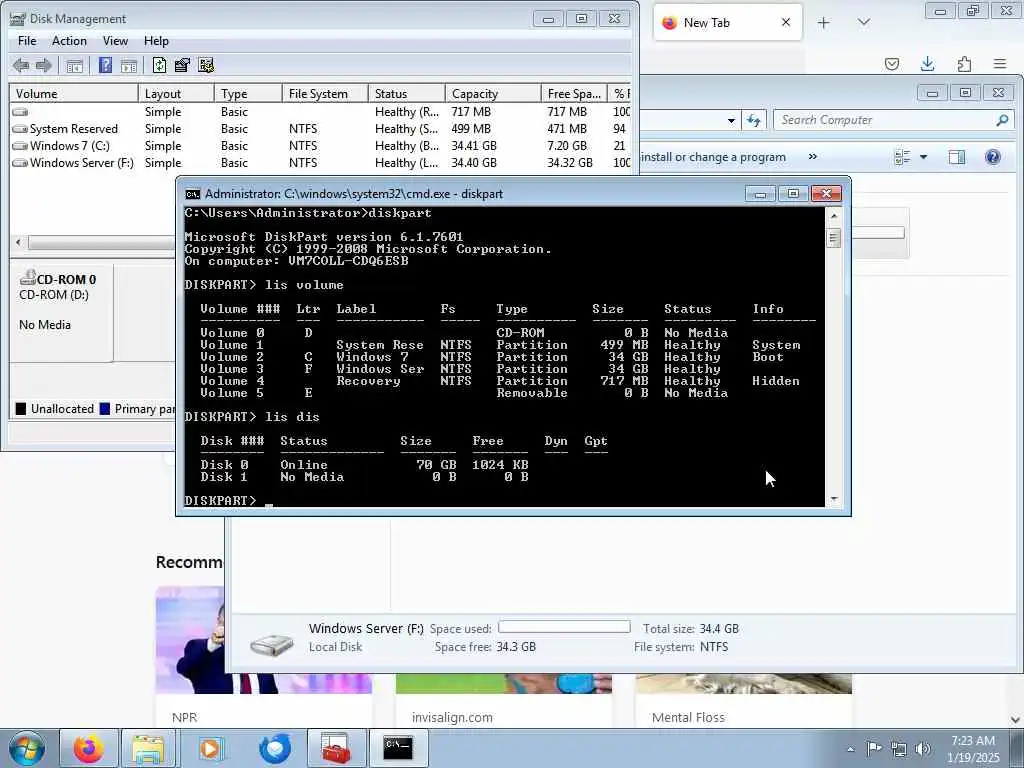Open the Pocket icon in Firefox toolbar
The width and height of the screenshot is (1024, 768).
pos(891,64)
